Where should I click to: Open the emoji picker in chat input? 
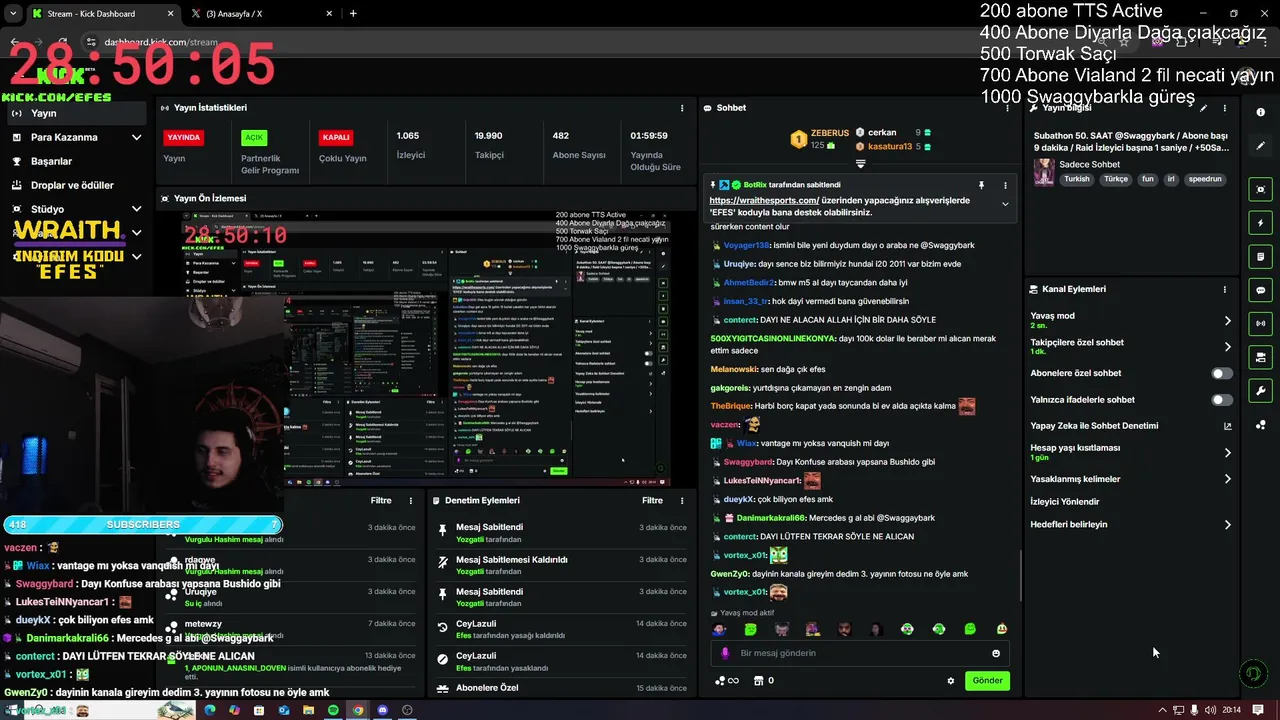[996, 653]
